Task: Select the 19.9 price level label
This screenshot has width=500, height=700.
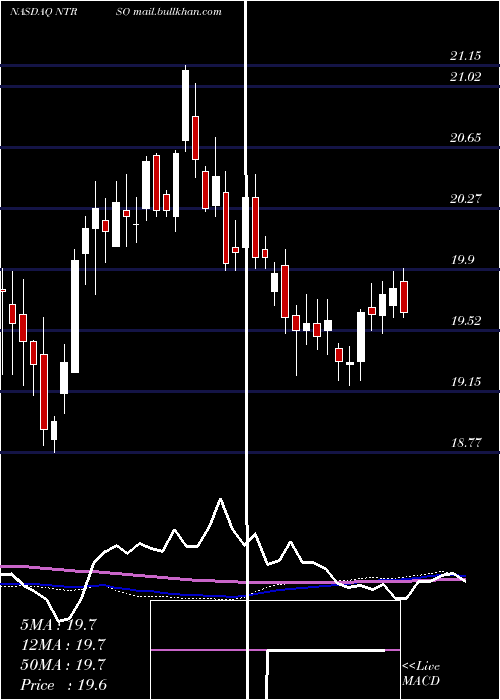Action: point(462,260)
